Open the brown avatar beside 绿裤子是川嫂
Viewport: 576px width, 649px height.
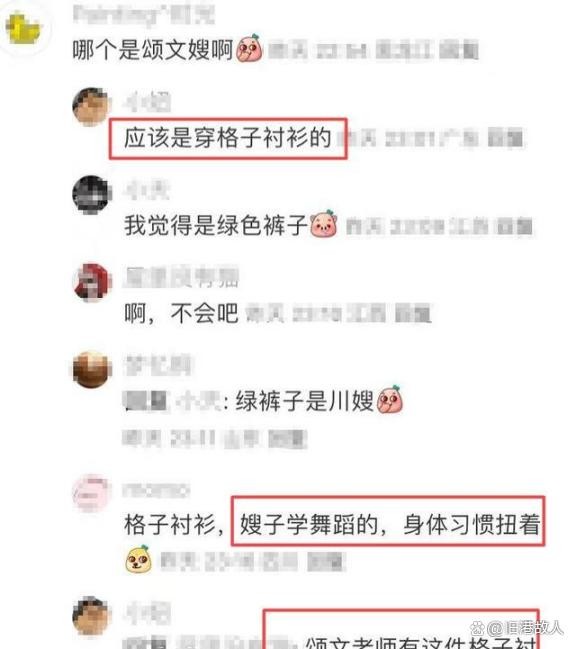coord(92,370)
